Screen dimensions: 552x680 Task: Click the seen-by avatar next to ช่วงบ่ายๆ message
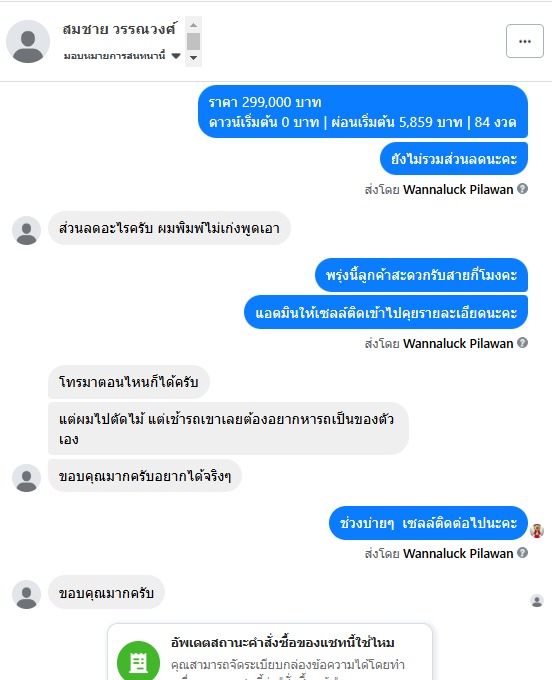click(537, 531)
